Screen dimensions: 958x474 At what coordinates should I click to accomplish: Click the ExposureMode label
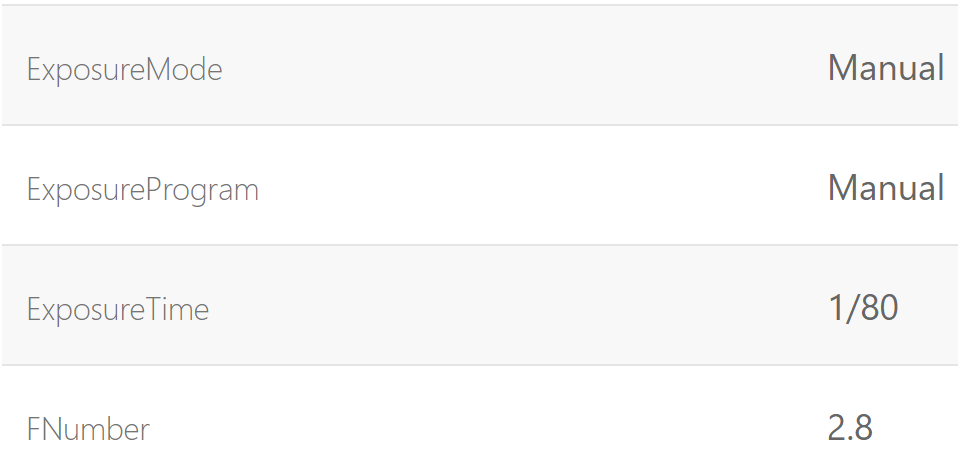coord(124,70)
